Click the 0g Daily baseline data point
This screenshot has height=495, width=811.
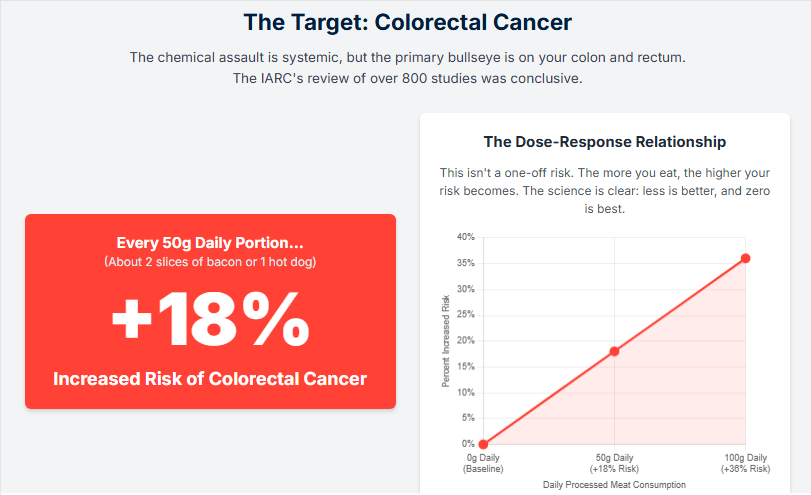point(484,444)
